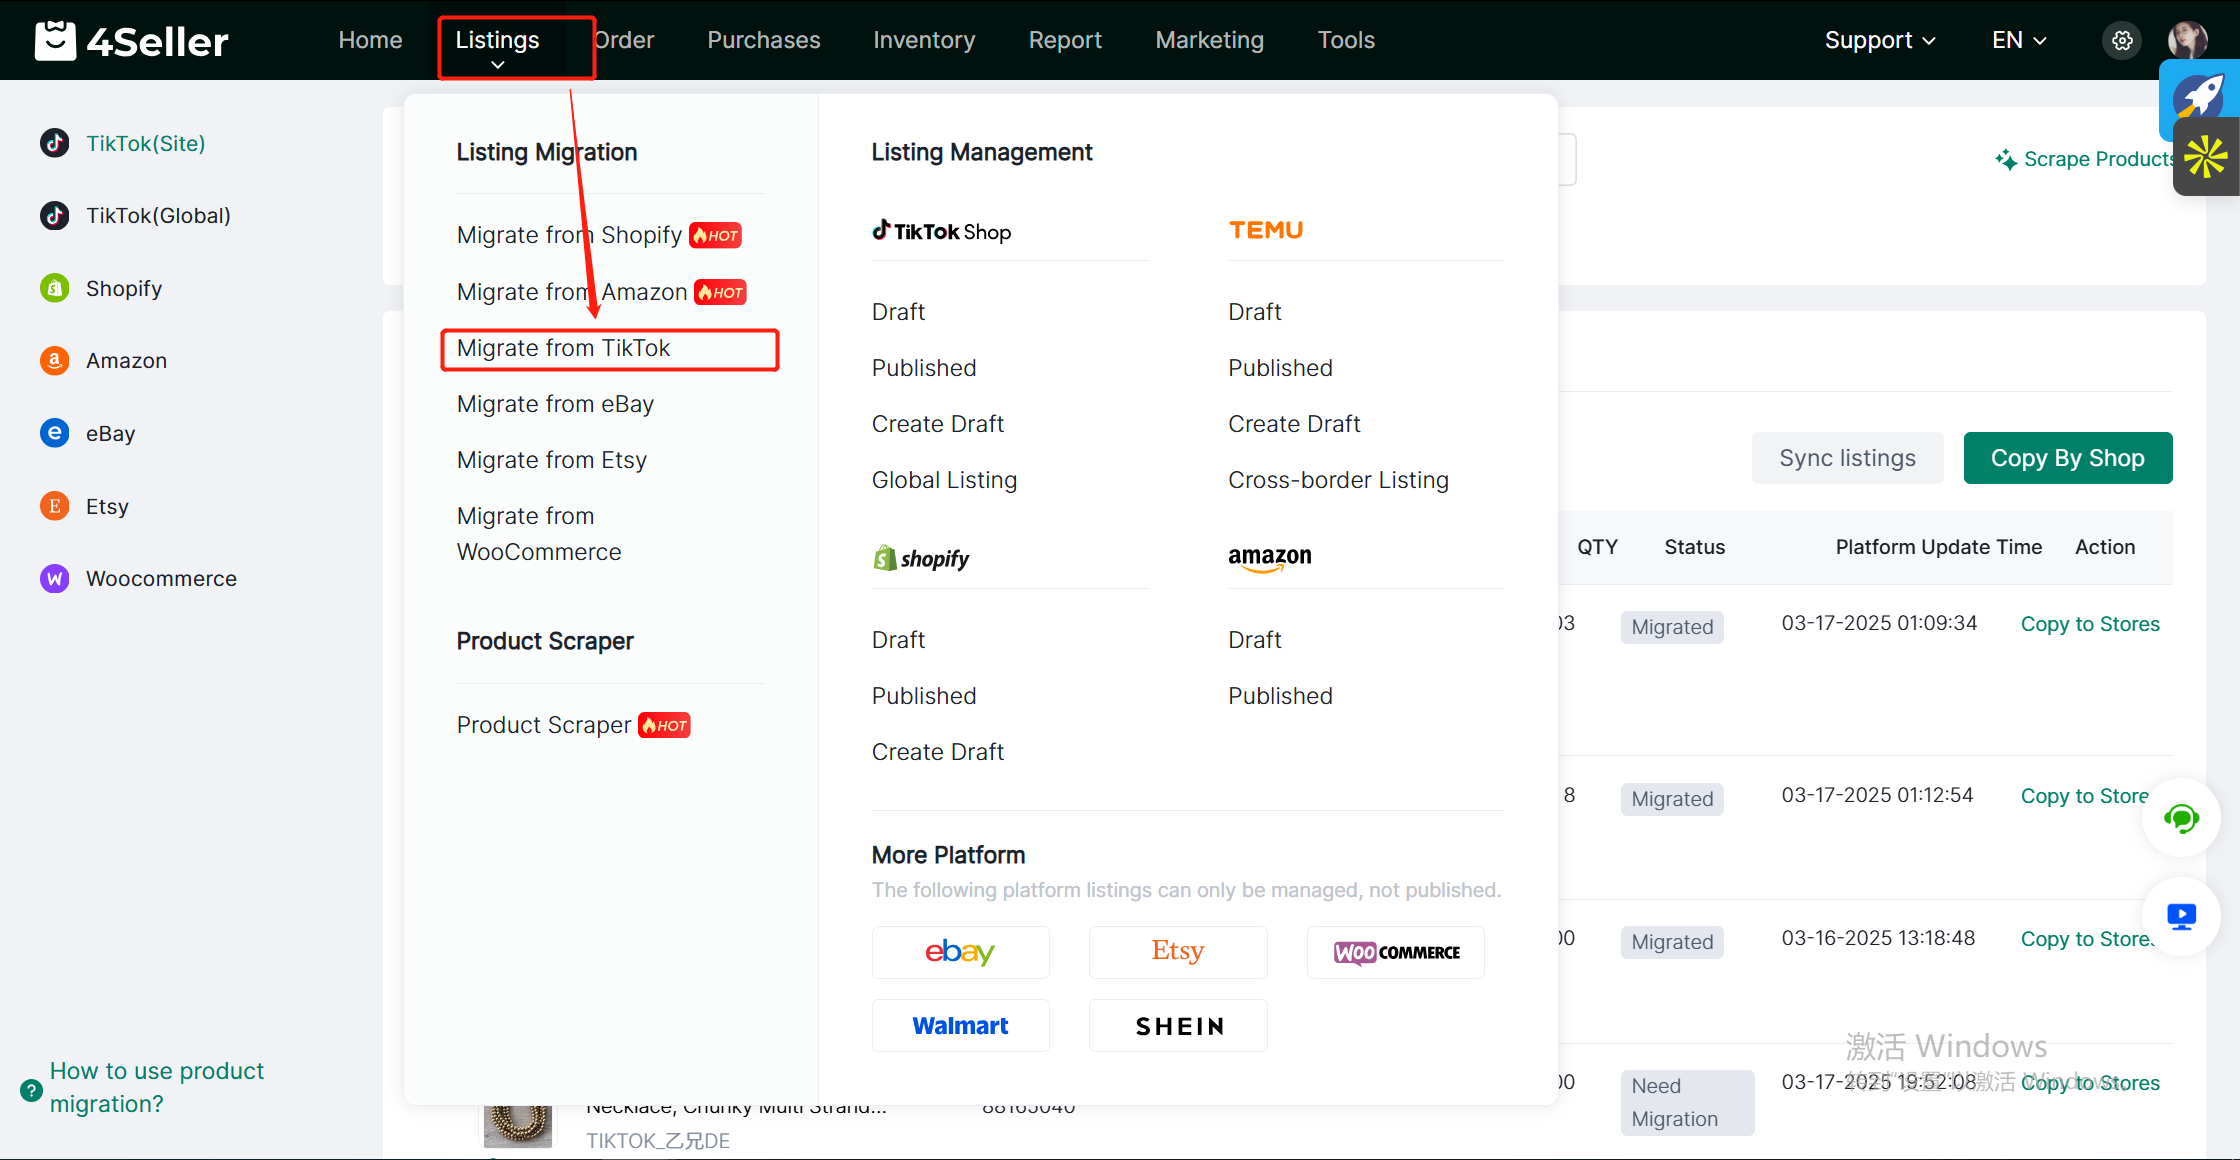Open the blue video tutorial icon
Screen dimensions: 2240x1160
point(2181,916)
